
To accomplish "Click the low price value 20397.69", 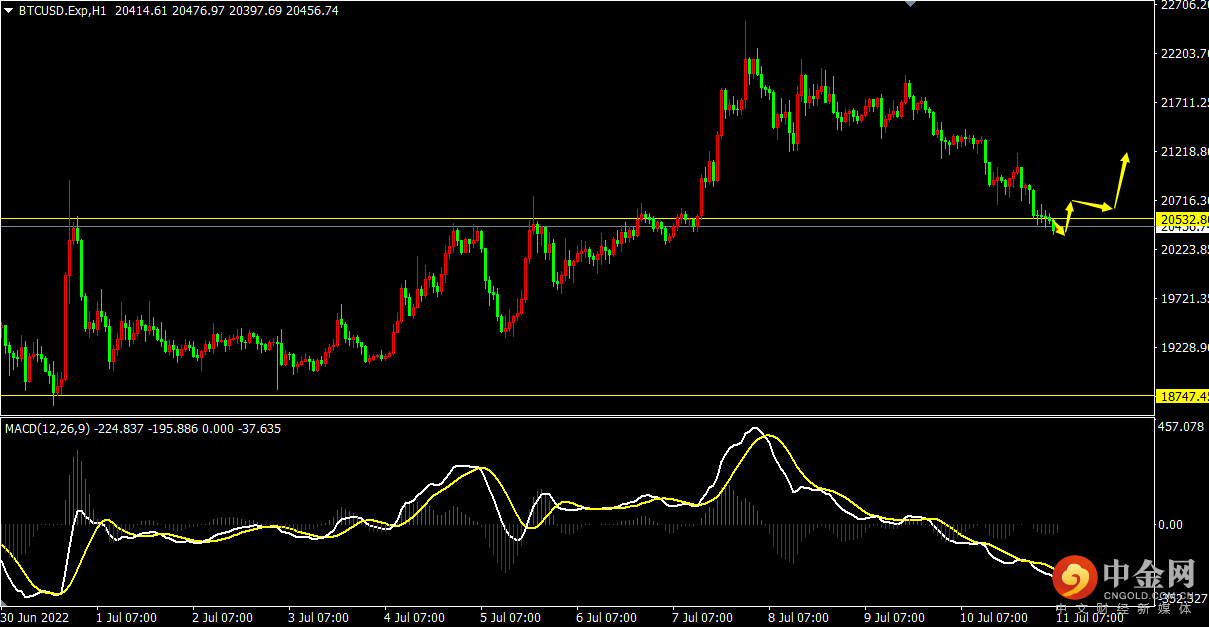I will (253, 10).
